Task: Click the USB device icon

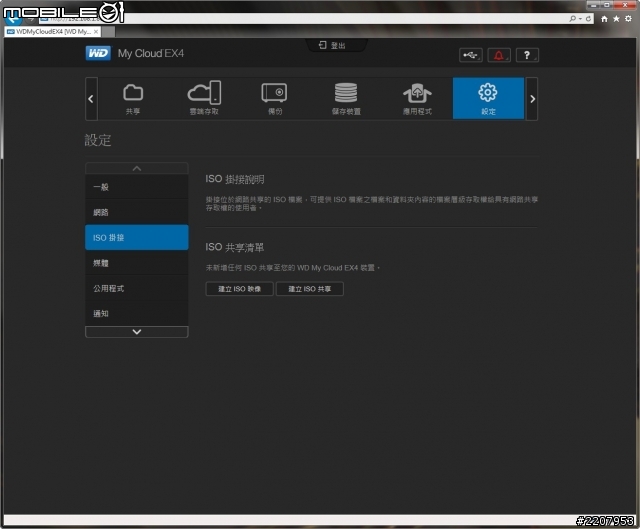Action: (x=471, y=55)
